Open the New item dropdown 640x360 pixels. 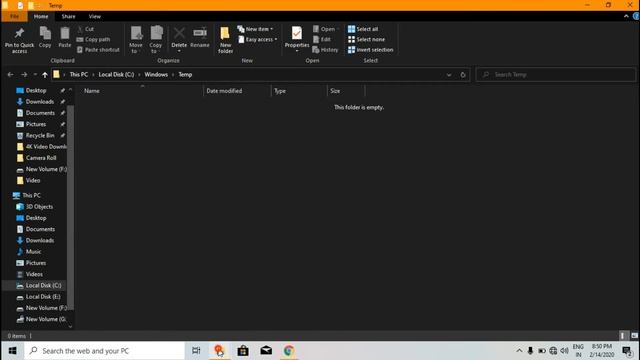(x=255, y=29)
